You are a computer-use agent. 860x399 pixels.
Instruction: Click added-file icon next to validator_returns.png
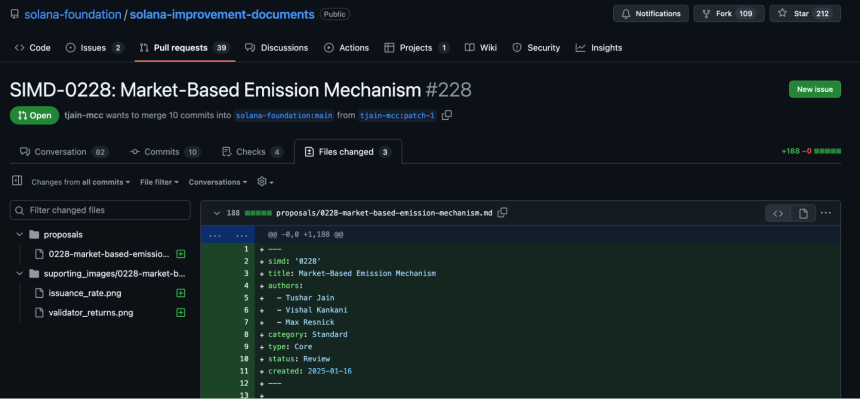180,313
